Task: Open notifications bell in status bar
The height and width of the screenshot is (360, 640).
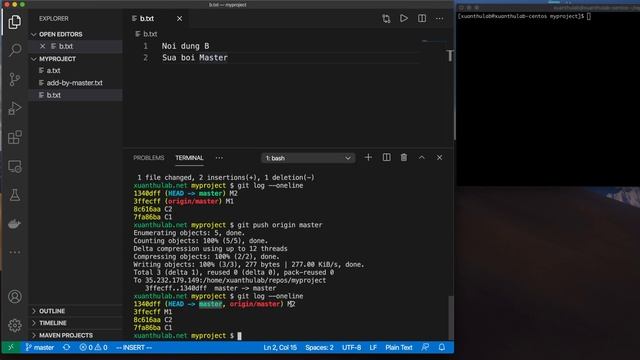Action: [442, 347]
